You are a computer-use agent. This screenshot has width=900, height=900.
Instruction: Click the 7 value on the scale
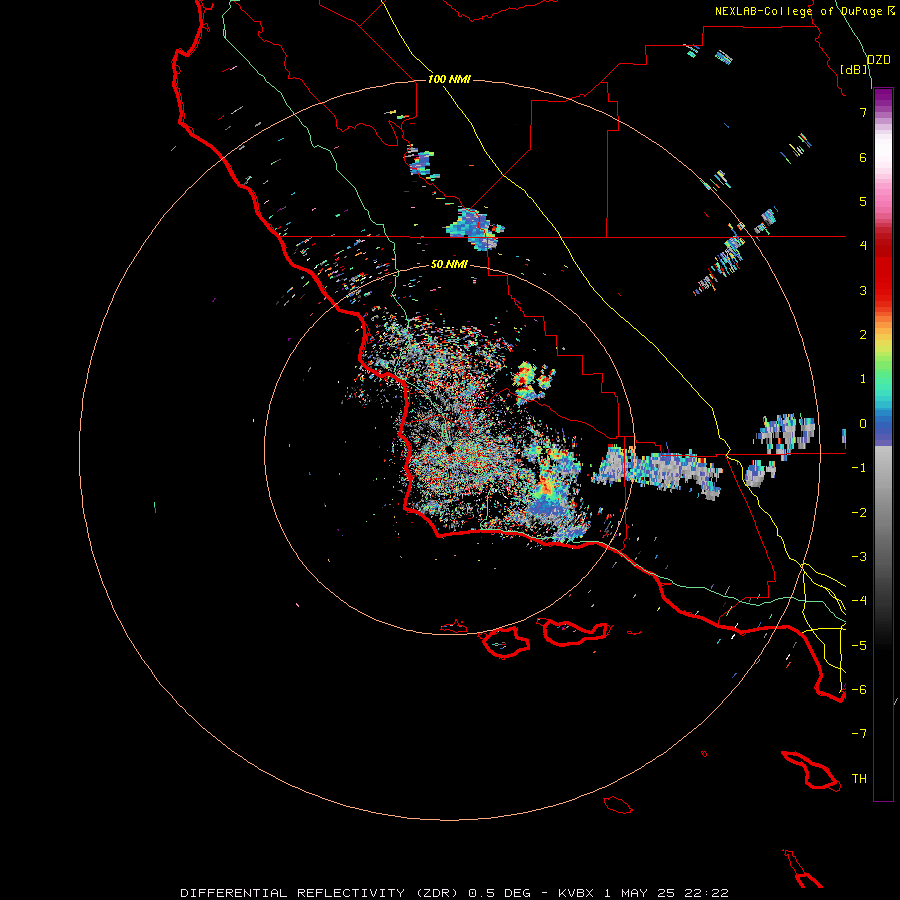click(863, 112)
